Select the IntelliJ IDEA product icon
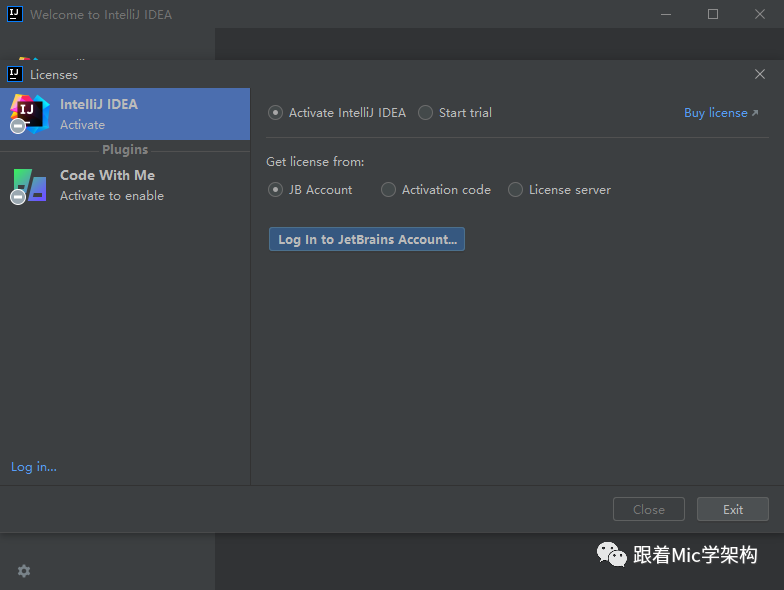784x590 pixels. tap(30, 114)
